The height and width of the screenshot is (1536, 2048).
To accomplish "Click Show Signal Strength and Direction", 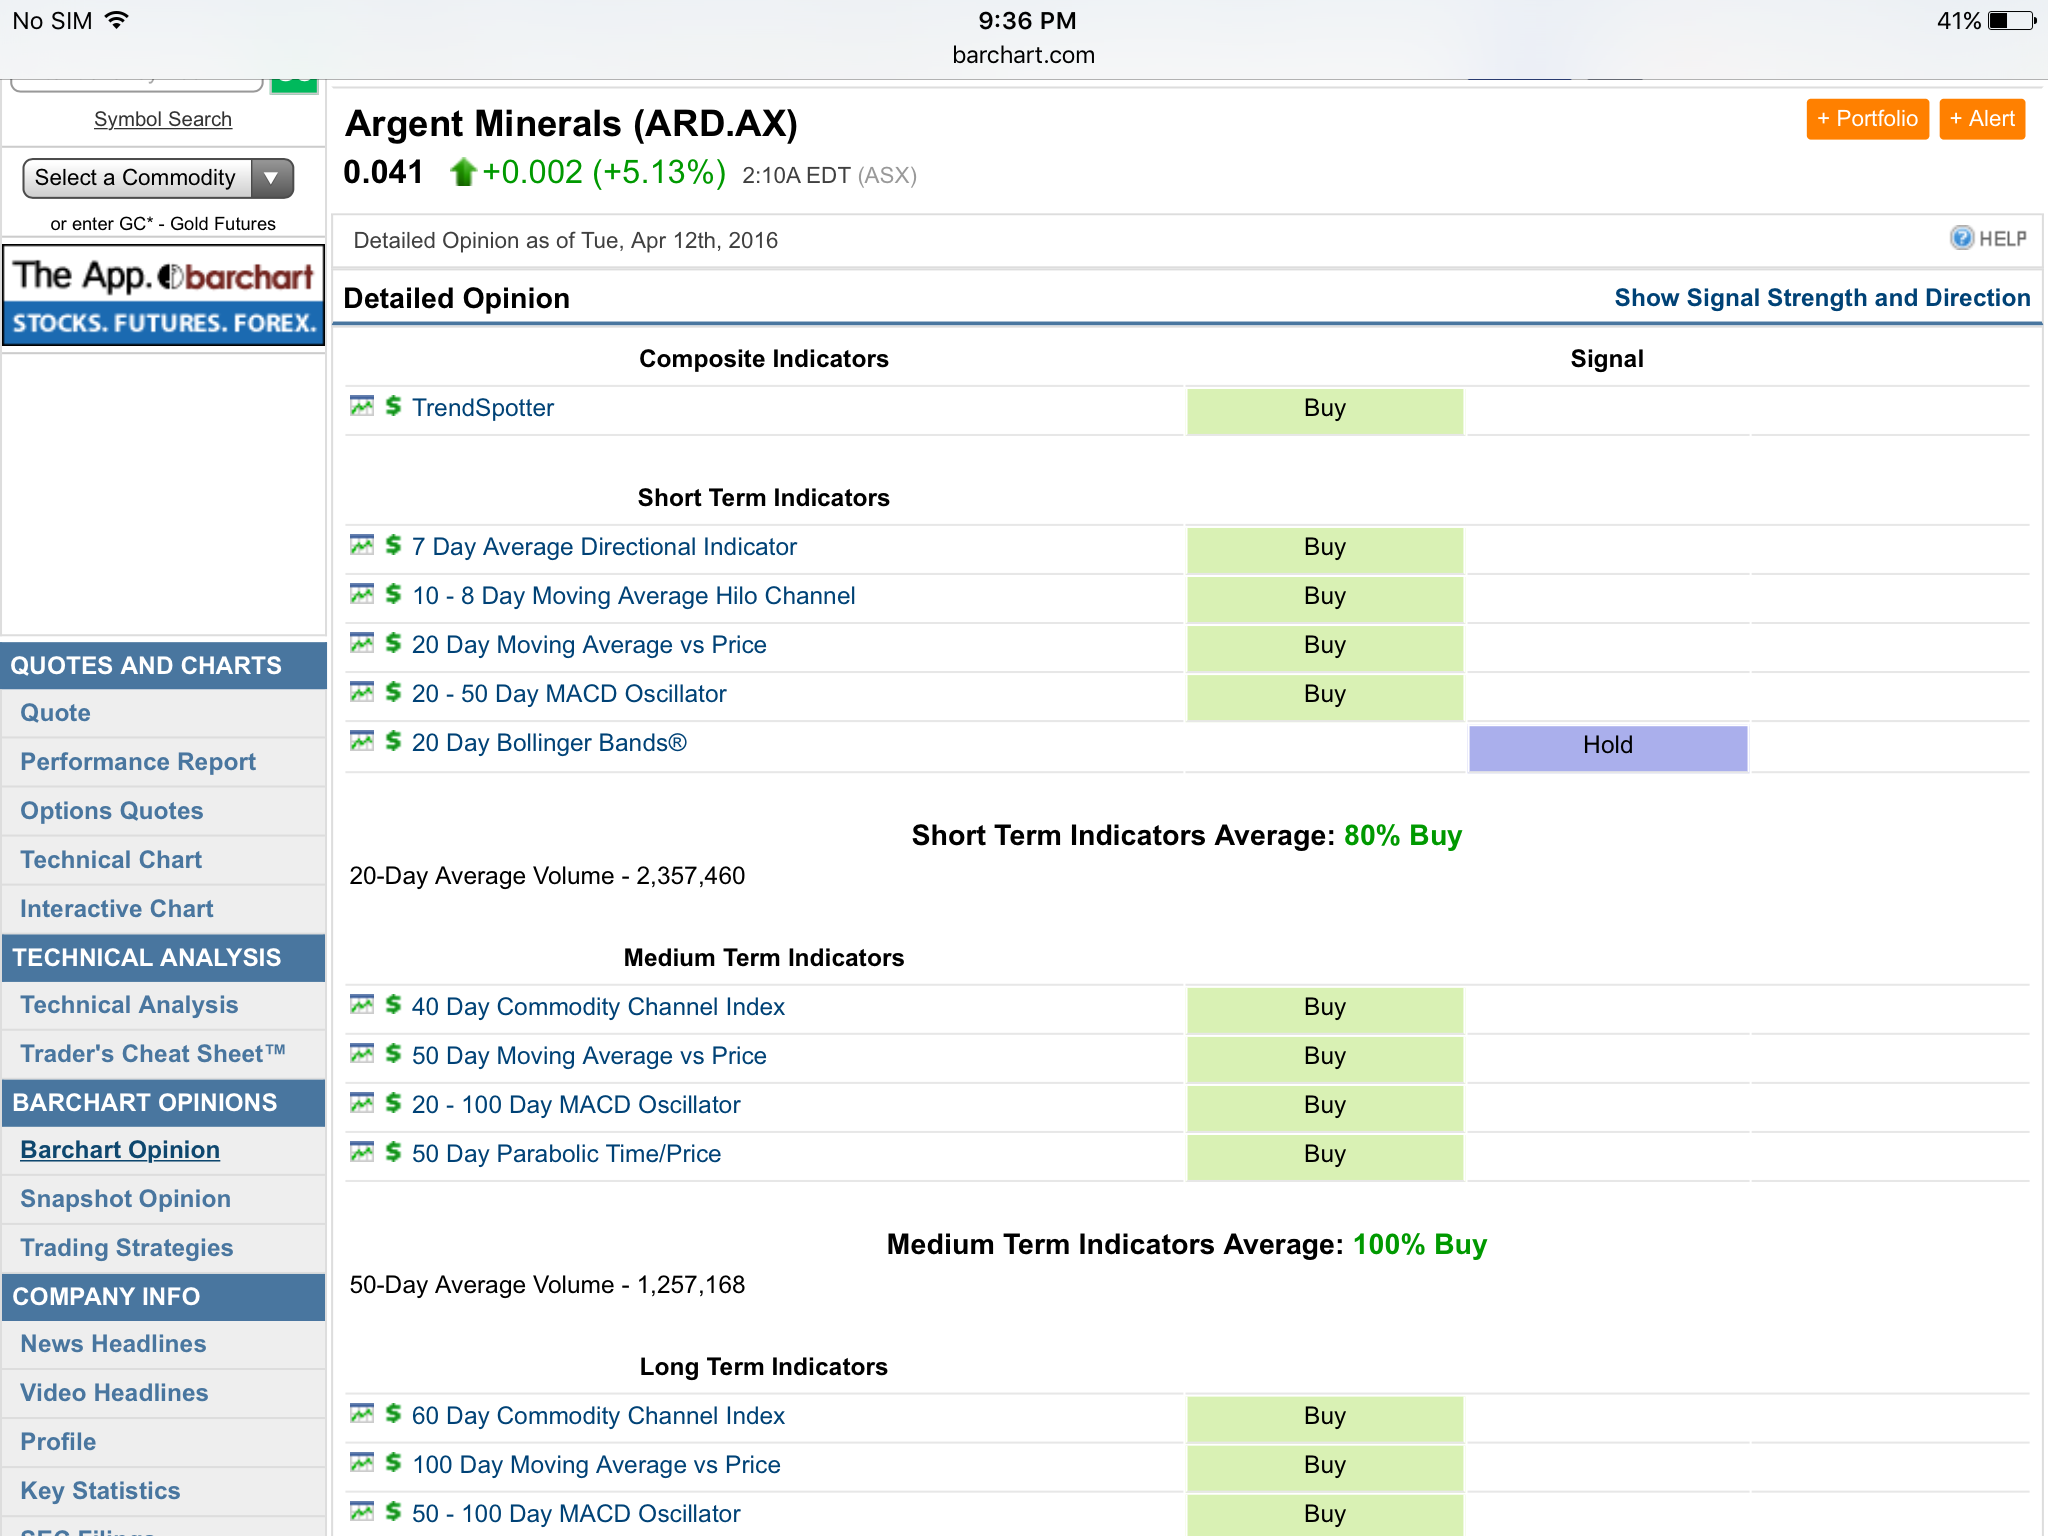I will tap(1822, 298).
